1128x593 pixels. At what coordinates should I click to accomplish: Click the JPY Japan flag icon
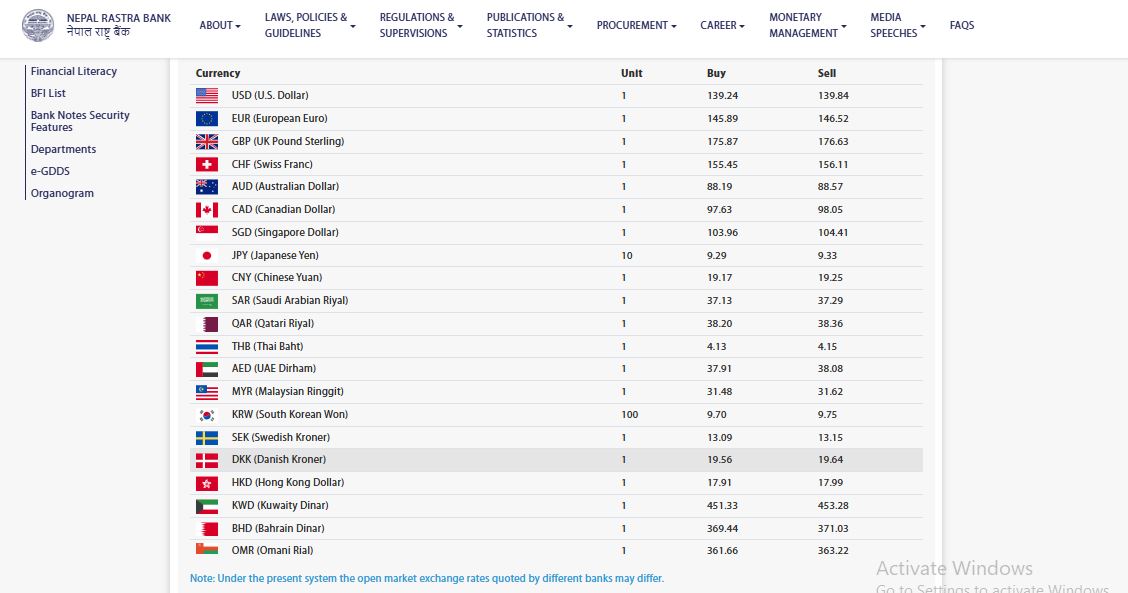pyautogui.click(x=206, y=255)
